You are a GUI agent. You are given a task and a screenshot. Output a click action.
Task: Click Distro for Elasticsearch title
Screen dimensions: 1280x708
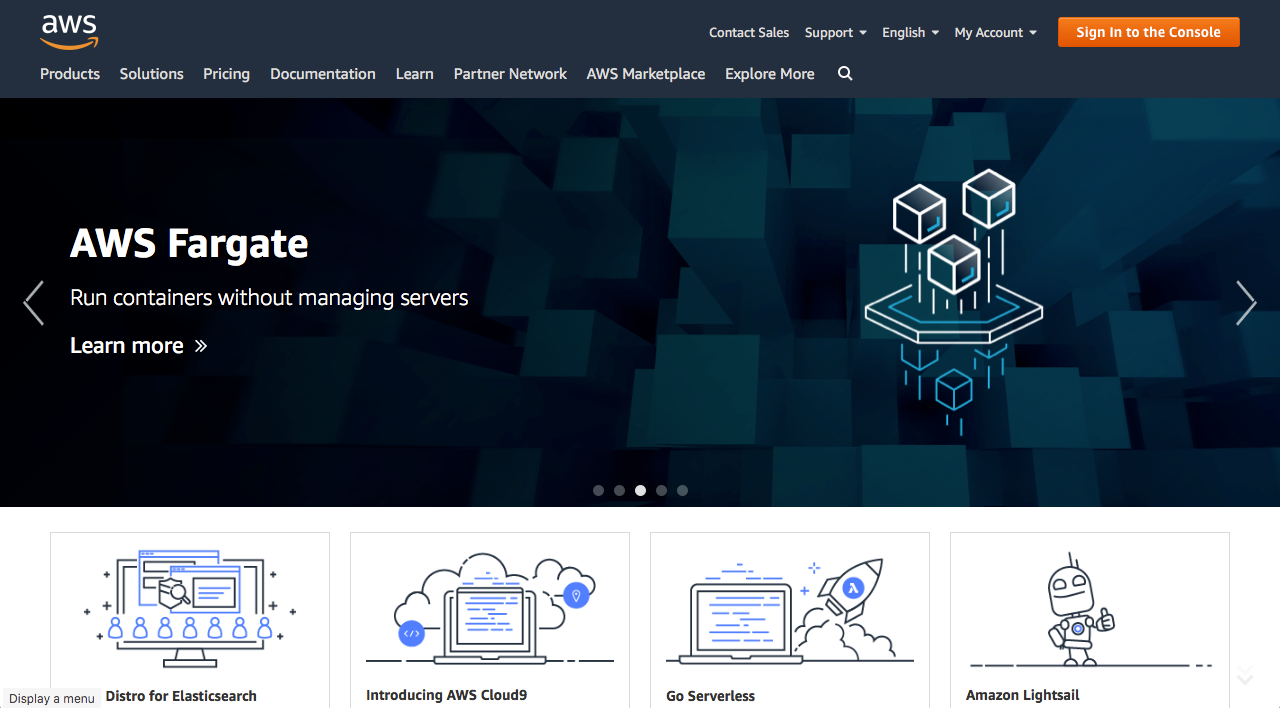click(x=181, y=696)
